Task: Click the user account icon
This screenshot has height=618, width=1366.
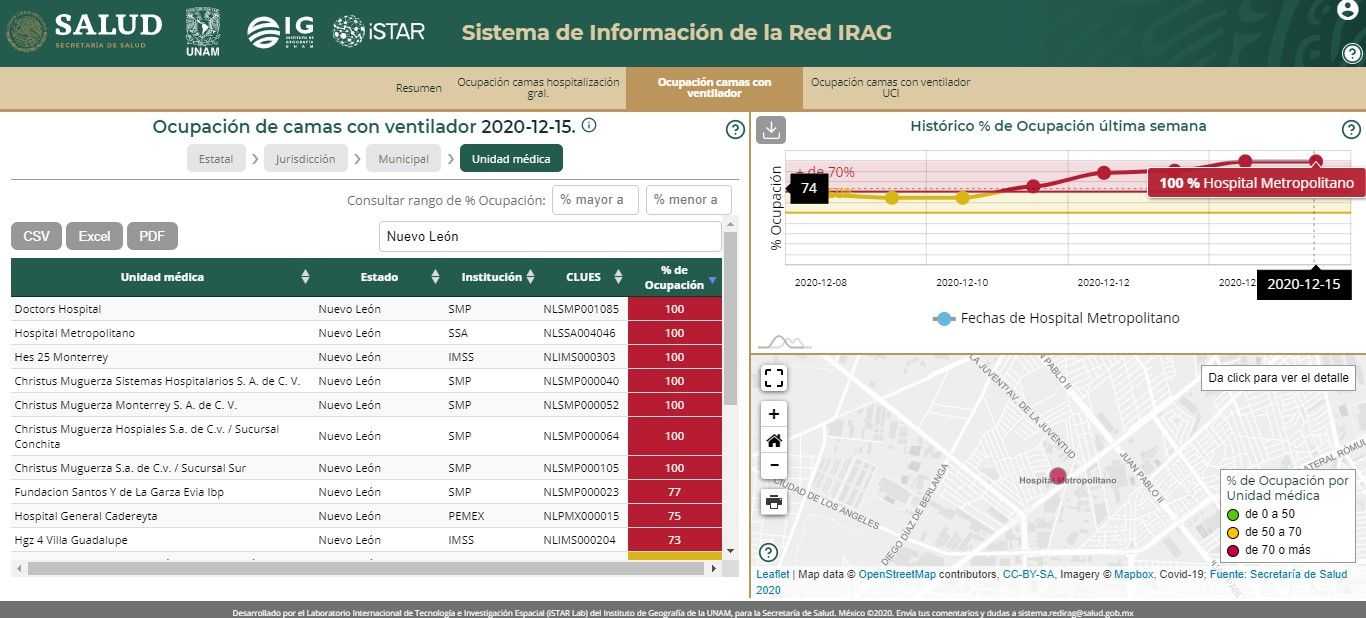Action: 1348,11
